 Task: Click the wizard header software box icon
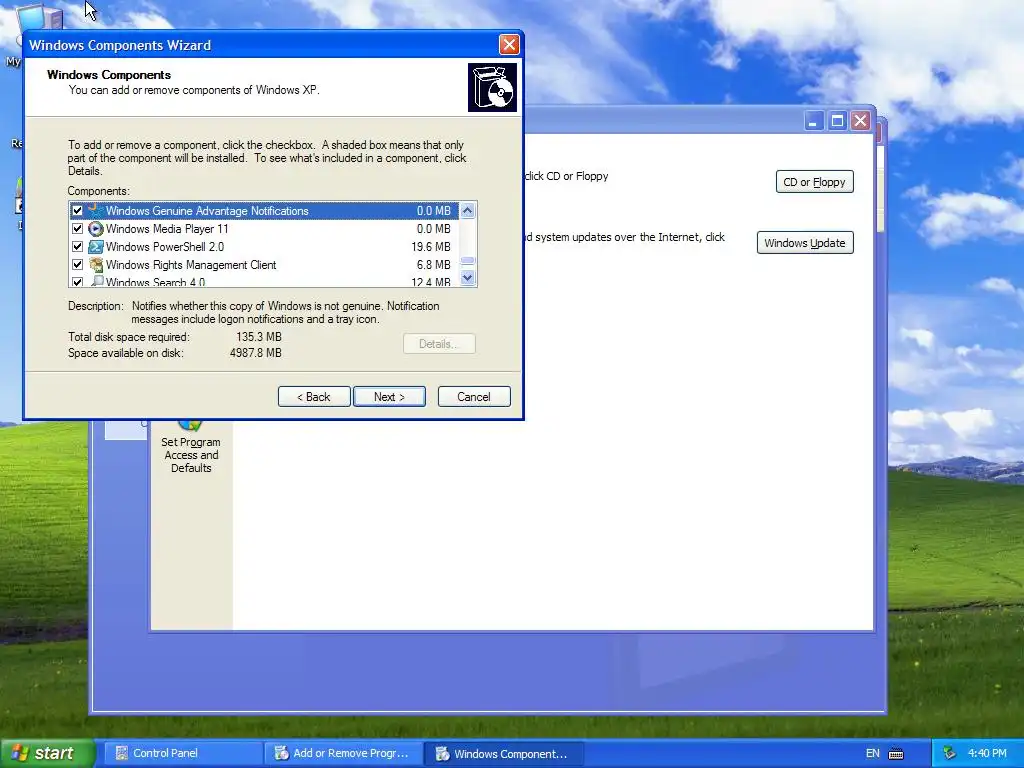[x=492, y=88]
